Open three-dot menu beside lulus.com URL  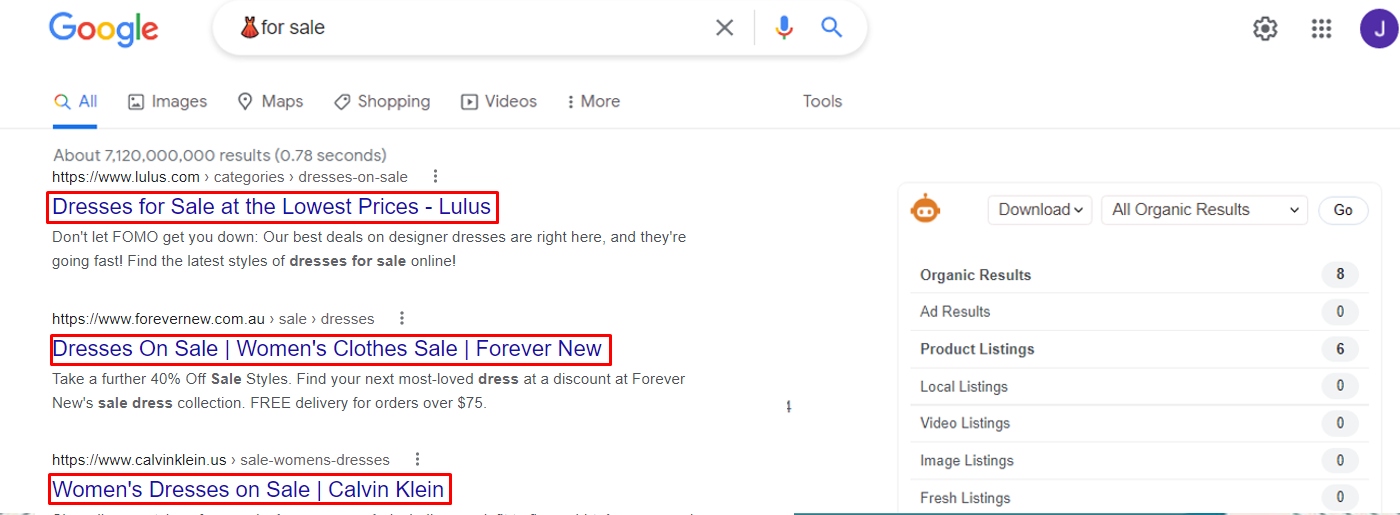(435, 177)
